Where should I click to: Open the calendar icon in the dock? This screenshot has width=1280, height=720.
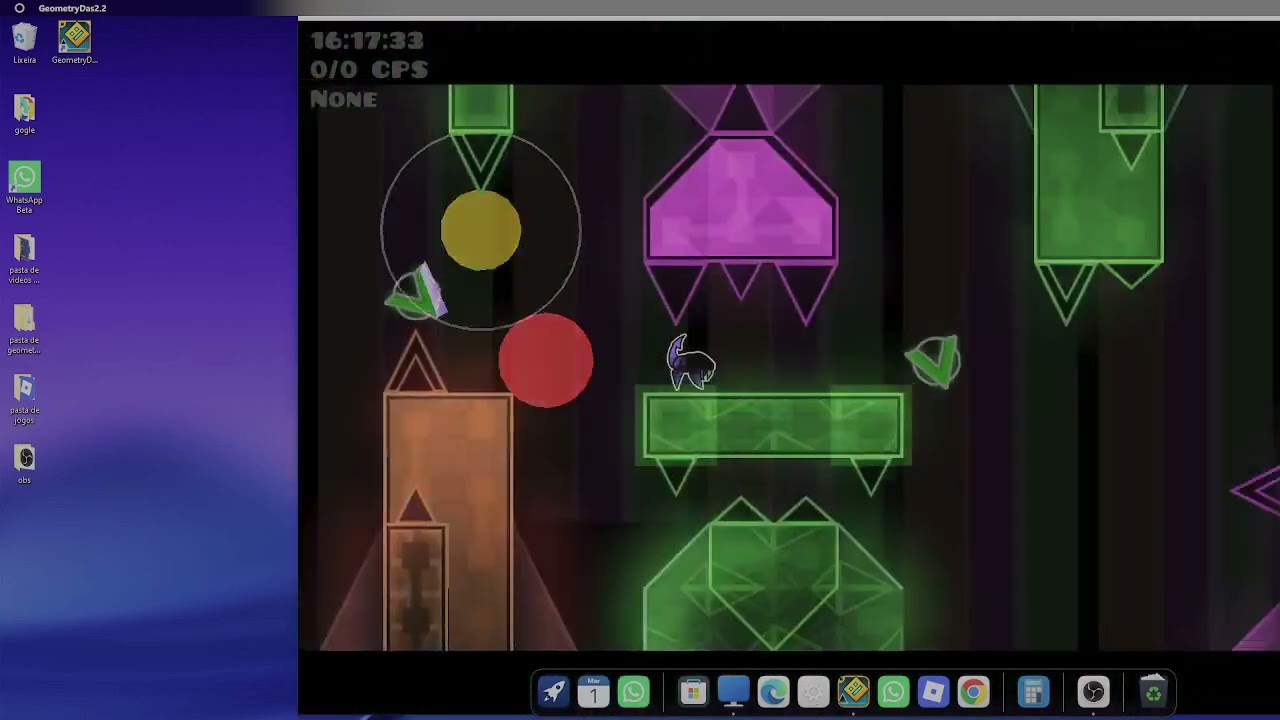click(594, 692)
